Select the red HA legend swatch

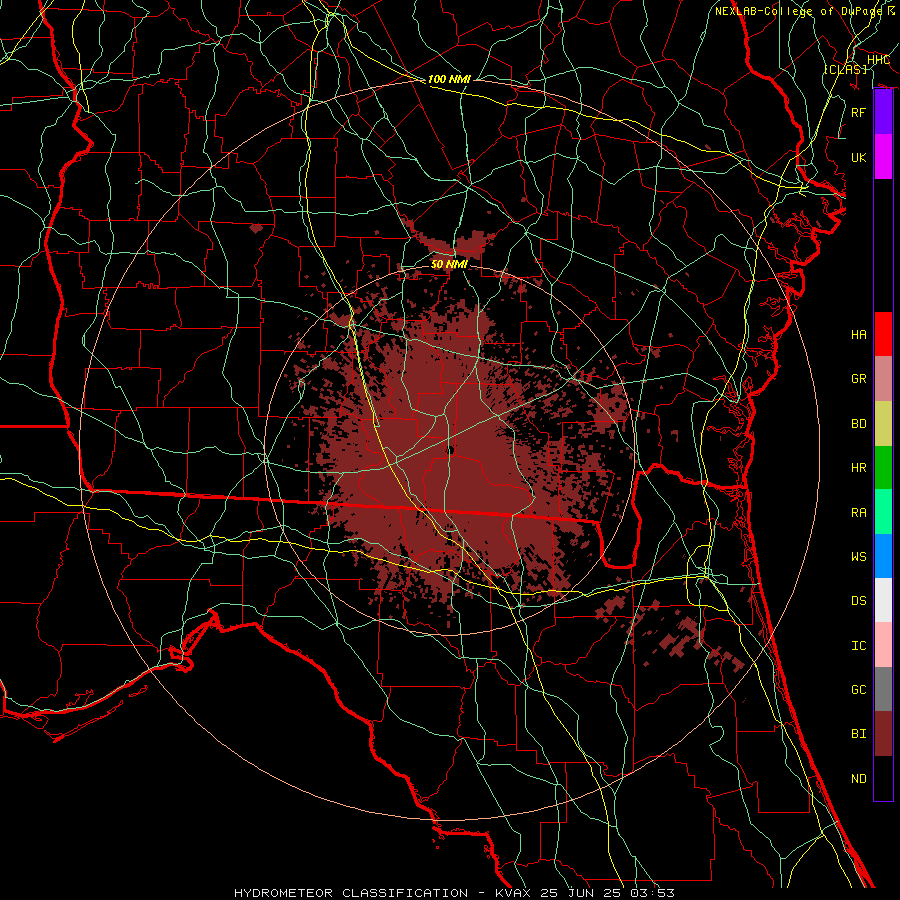point(883,334)
